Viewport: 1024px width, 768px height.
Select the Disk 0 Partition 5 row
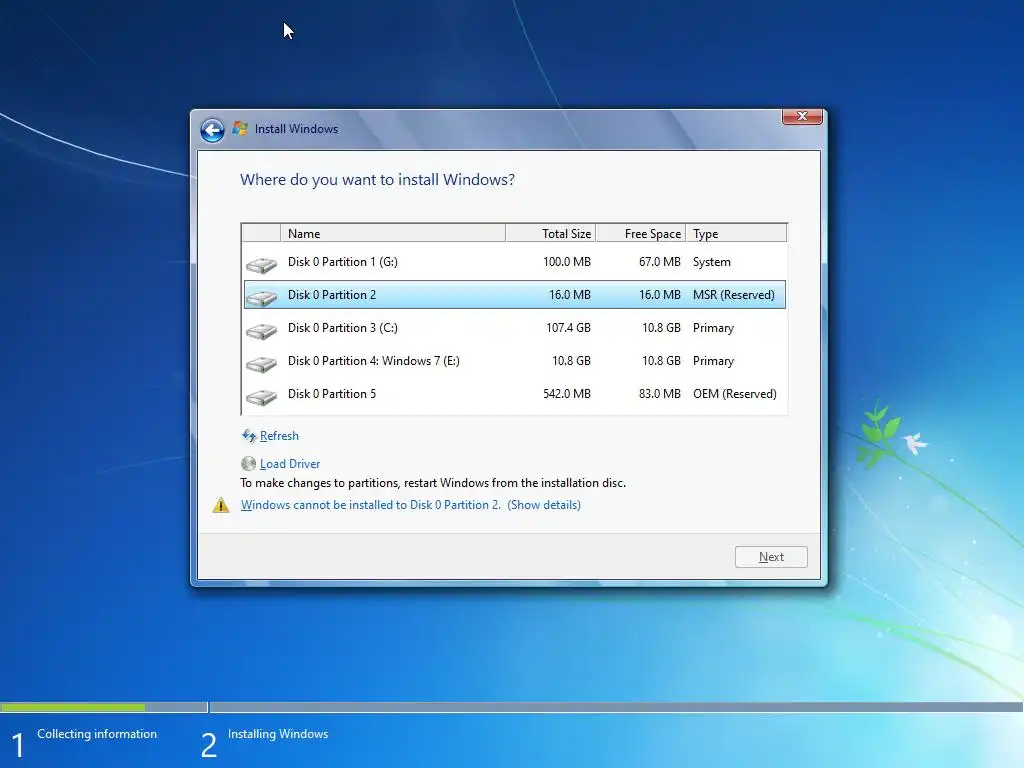click(x=515, y=394)
